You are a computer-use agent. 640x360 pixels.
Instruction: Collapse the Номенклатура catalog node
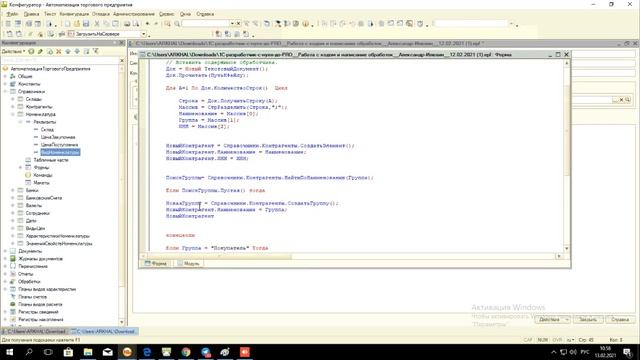coord(13,114)
